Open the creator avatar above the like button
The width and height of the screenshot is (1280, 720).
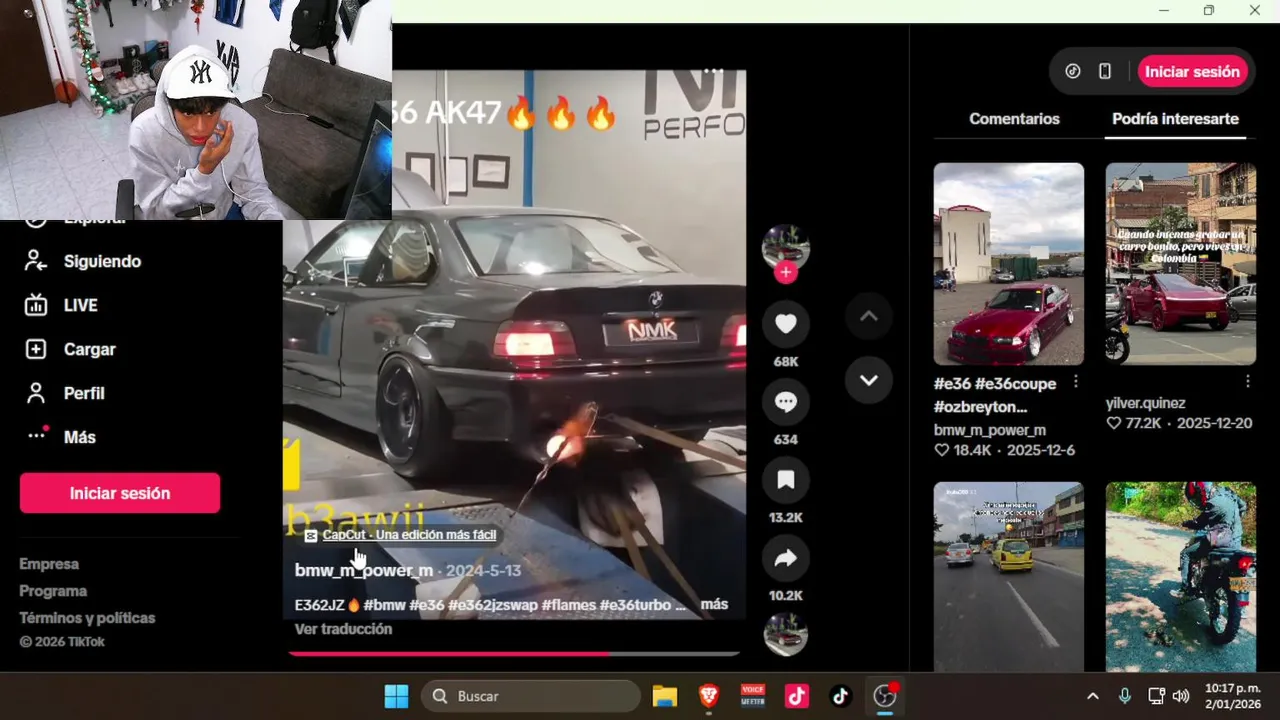pos(786,247)
